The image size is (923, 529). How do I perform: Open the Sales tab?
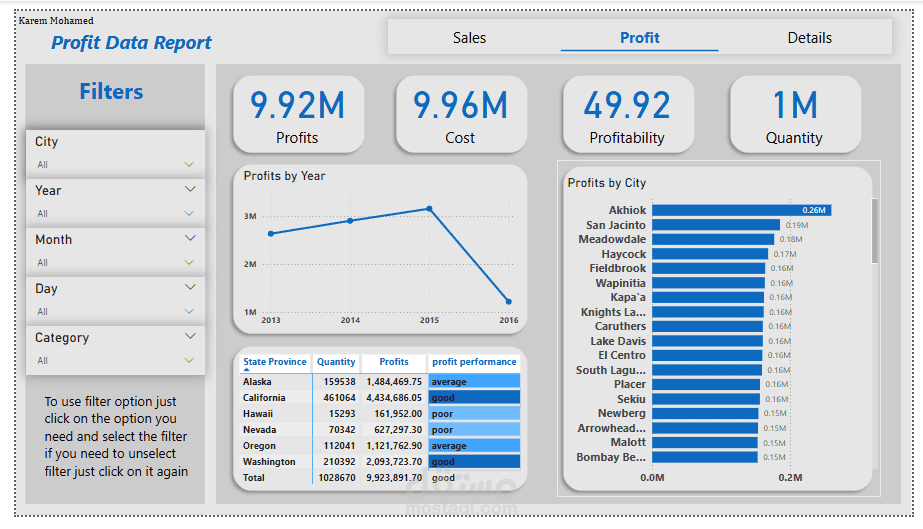[x=469, y=38]
